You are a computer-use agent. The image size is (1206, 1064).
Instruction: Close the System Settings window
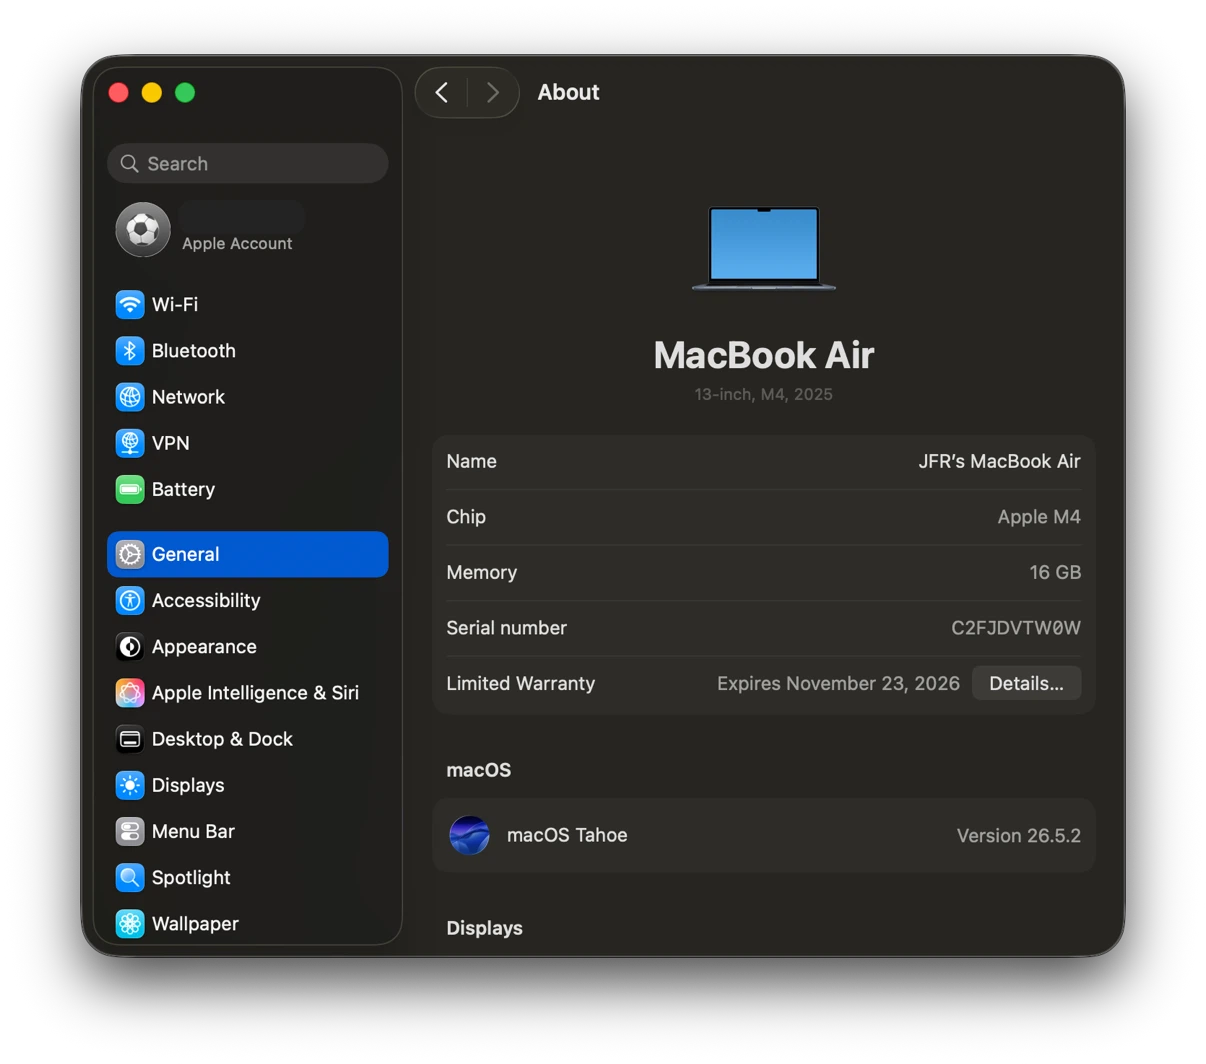tap(119, 92)
